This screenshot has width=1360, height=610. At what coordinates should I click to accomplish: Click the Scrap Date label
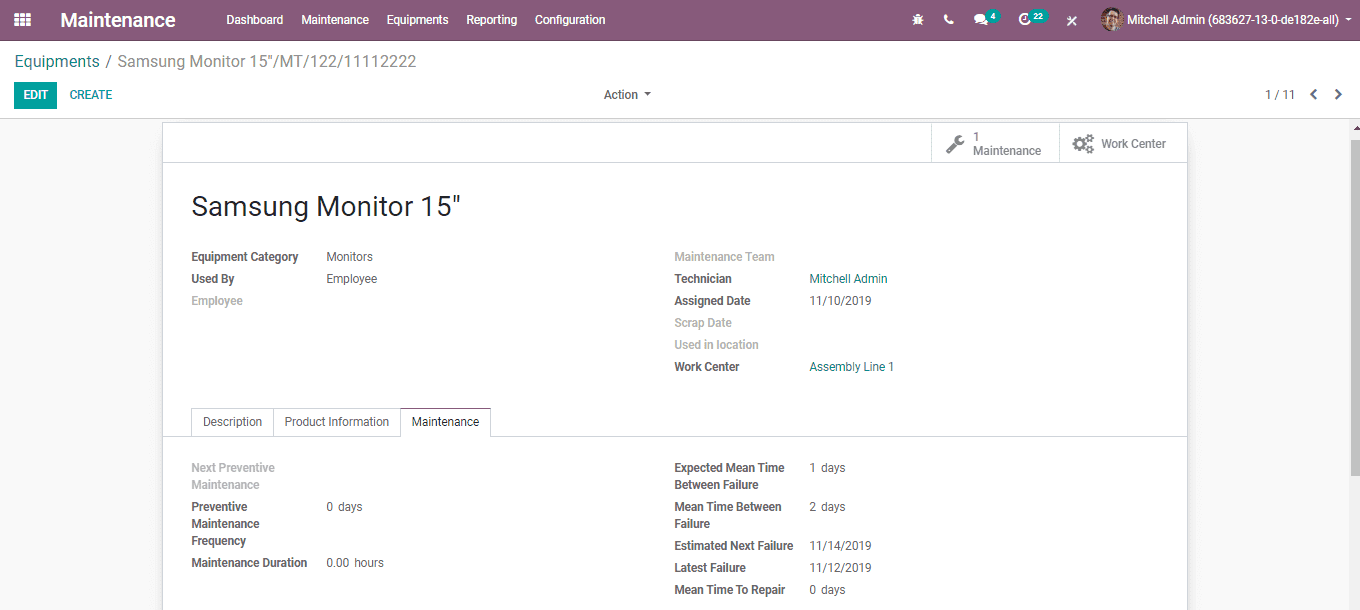click(x=703, y=323)
